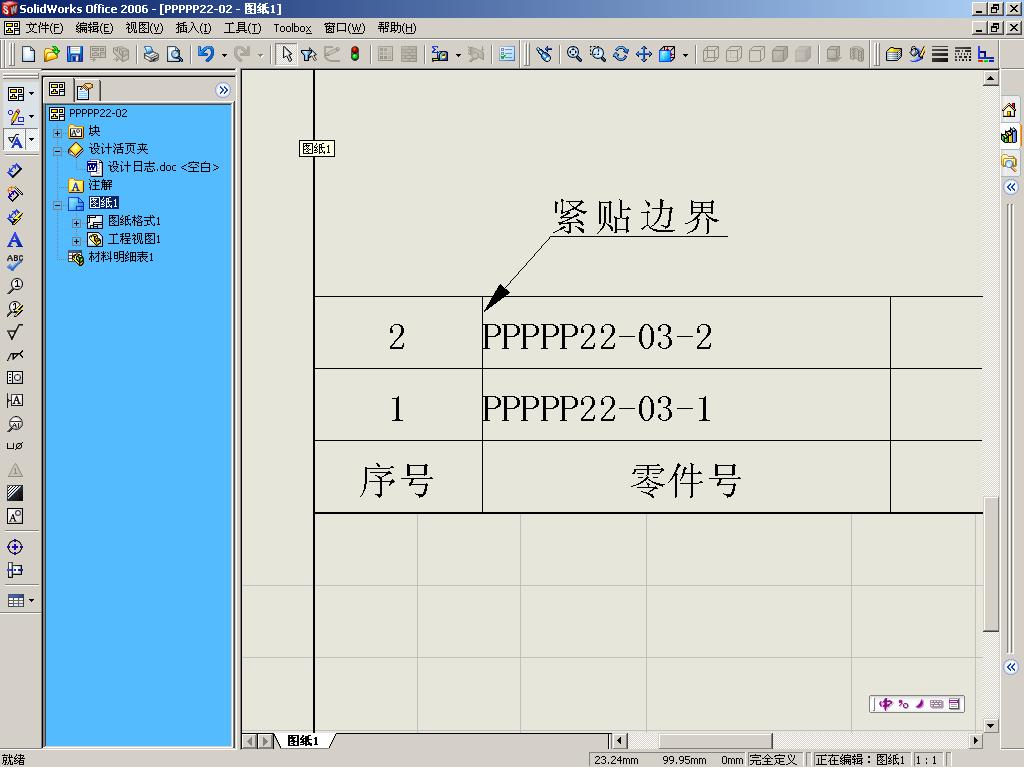Expand the 工程视图1 tree node
Image resolution: width=1024 pixels, height=768 pixels.
tap(76, 240)
